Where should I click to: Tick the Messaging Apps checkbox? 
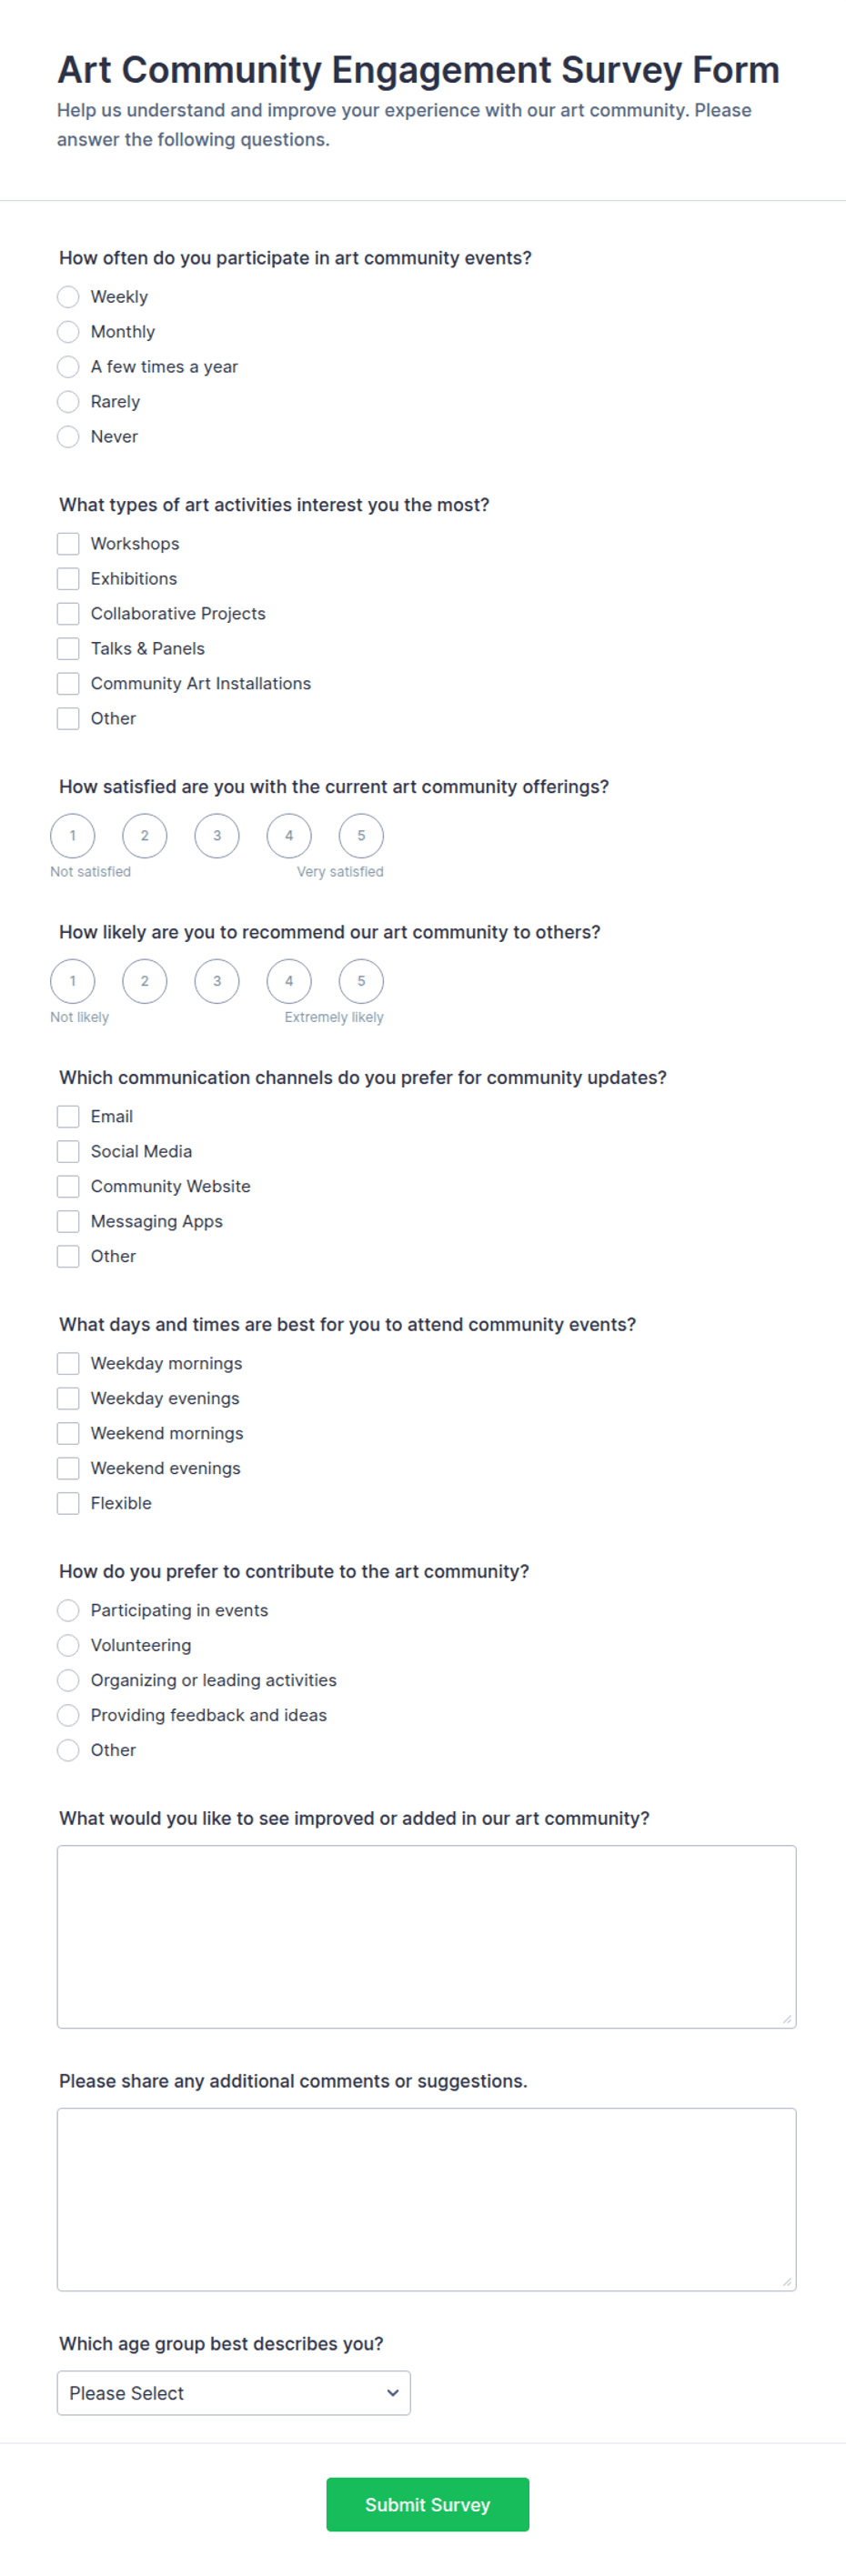pos(68,1222)
